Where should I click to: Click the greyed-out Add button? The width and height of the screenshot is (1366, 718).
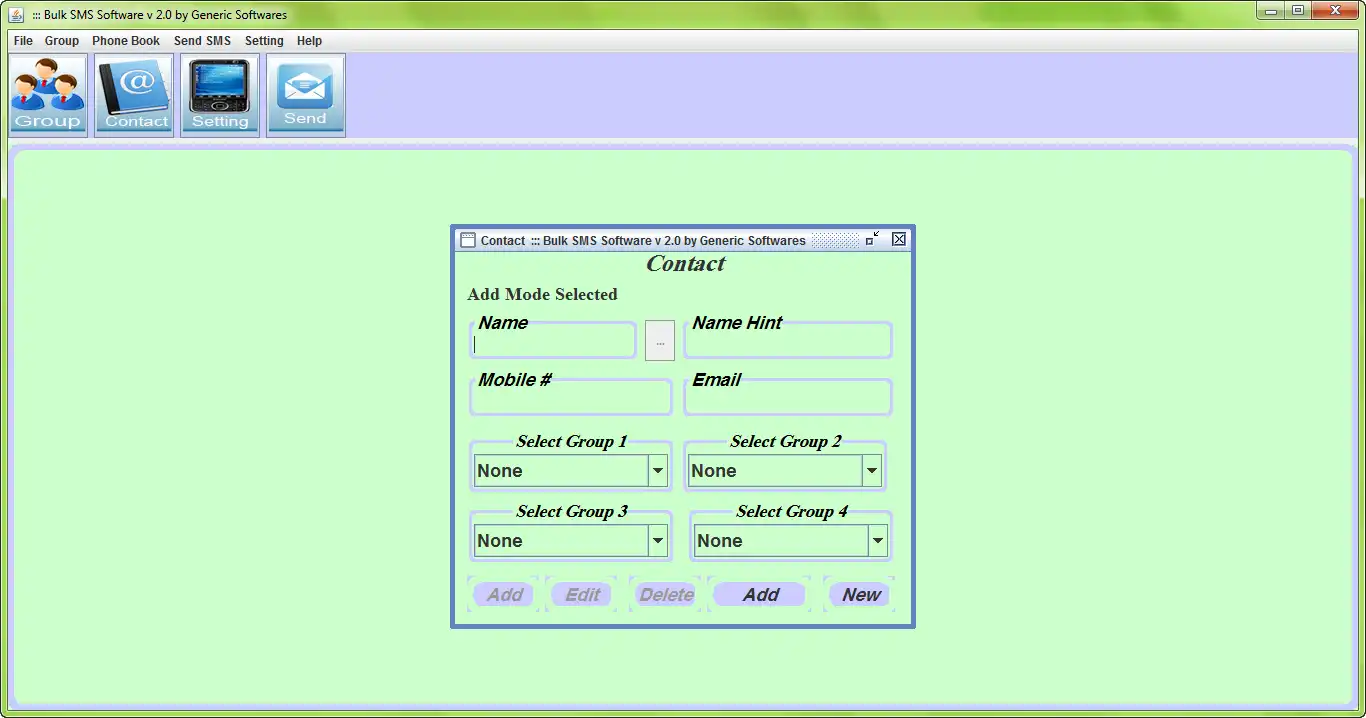click(505, 595)
